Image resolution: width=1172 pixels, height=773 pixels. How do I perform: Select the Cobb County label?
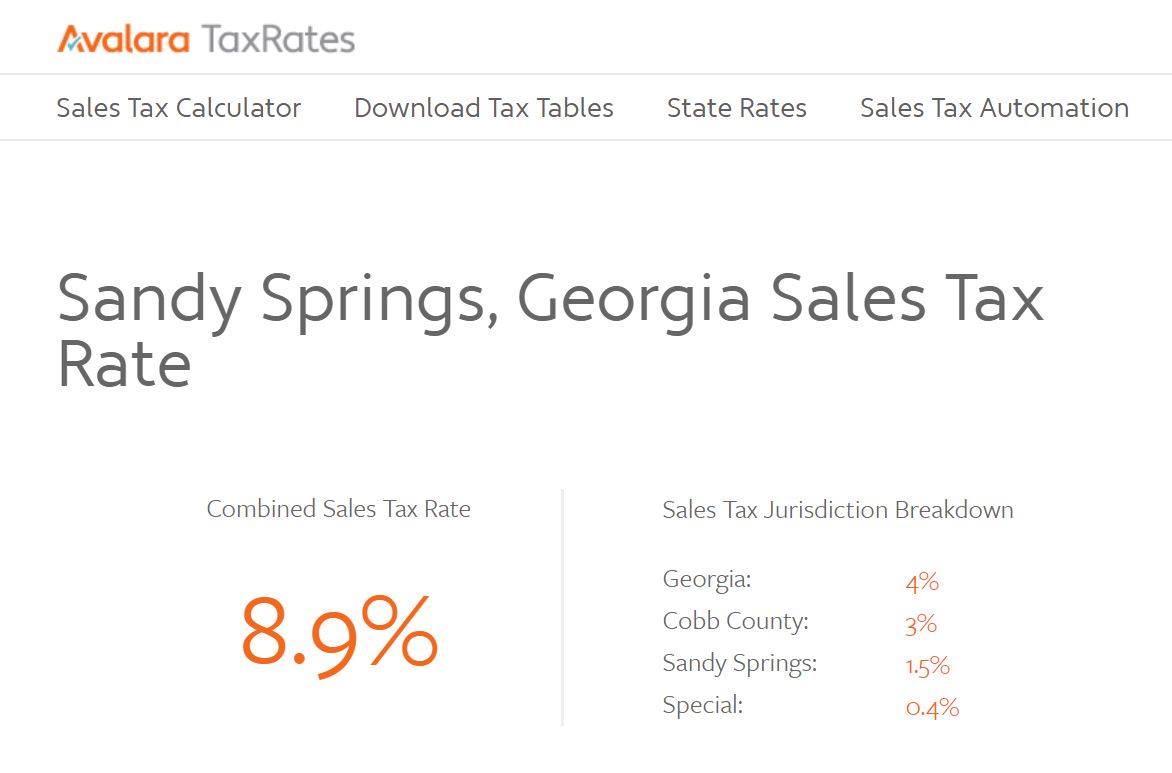735,621
